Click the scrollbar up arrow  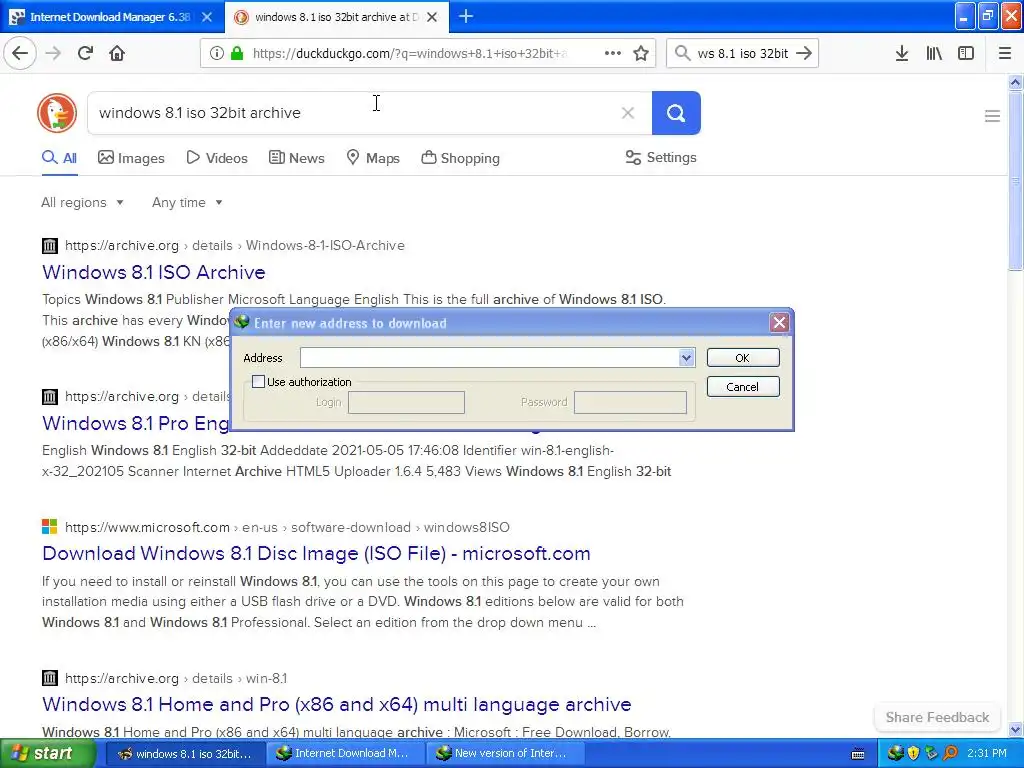1015,82
